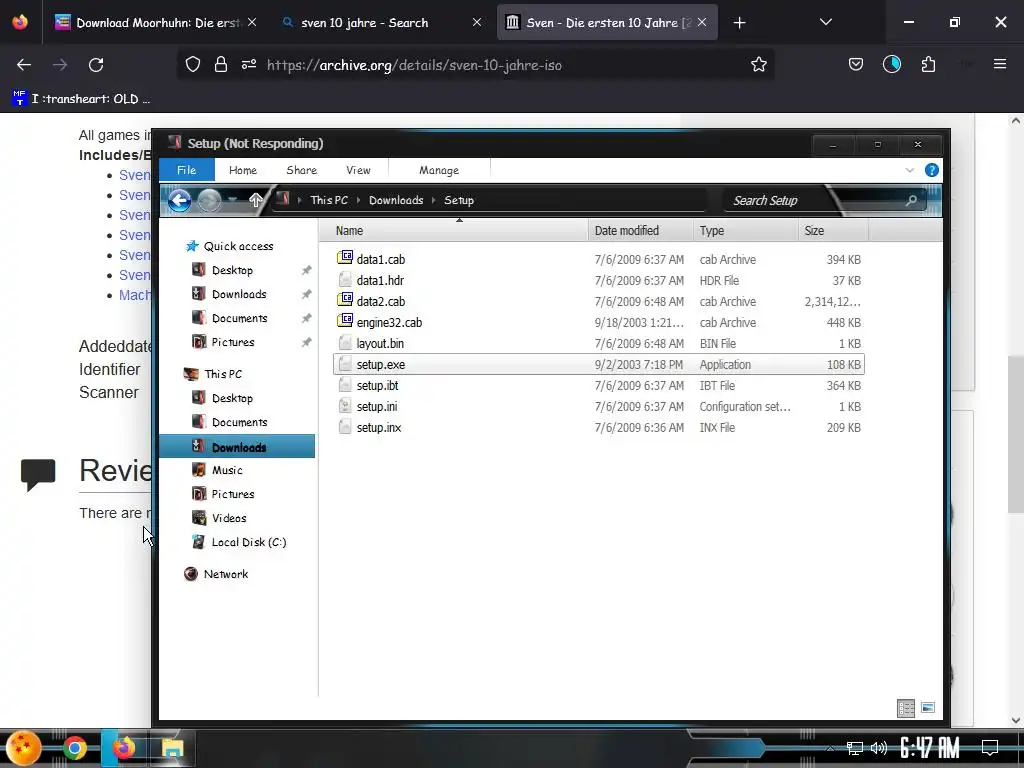Screen dimensions: 1024x768
Task: Select Music under This PC
Action: (227, 470)
